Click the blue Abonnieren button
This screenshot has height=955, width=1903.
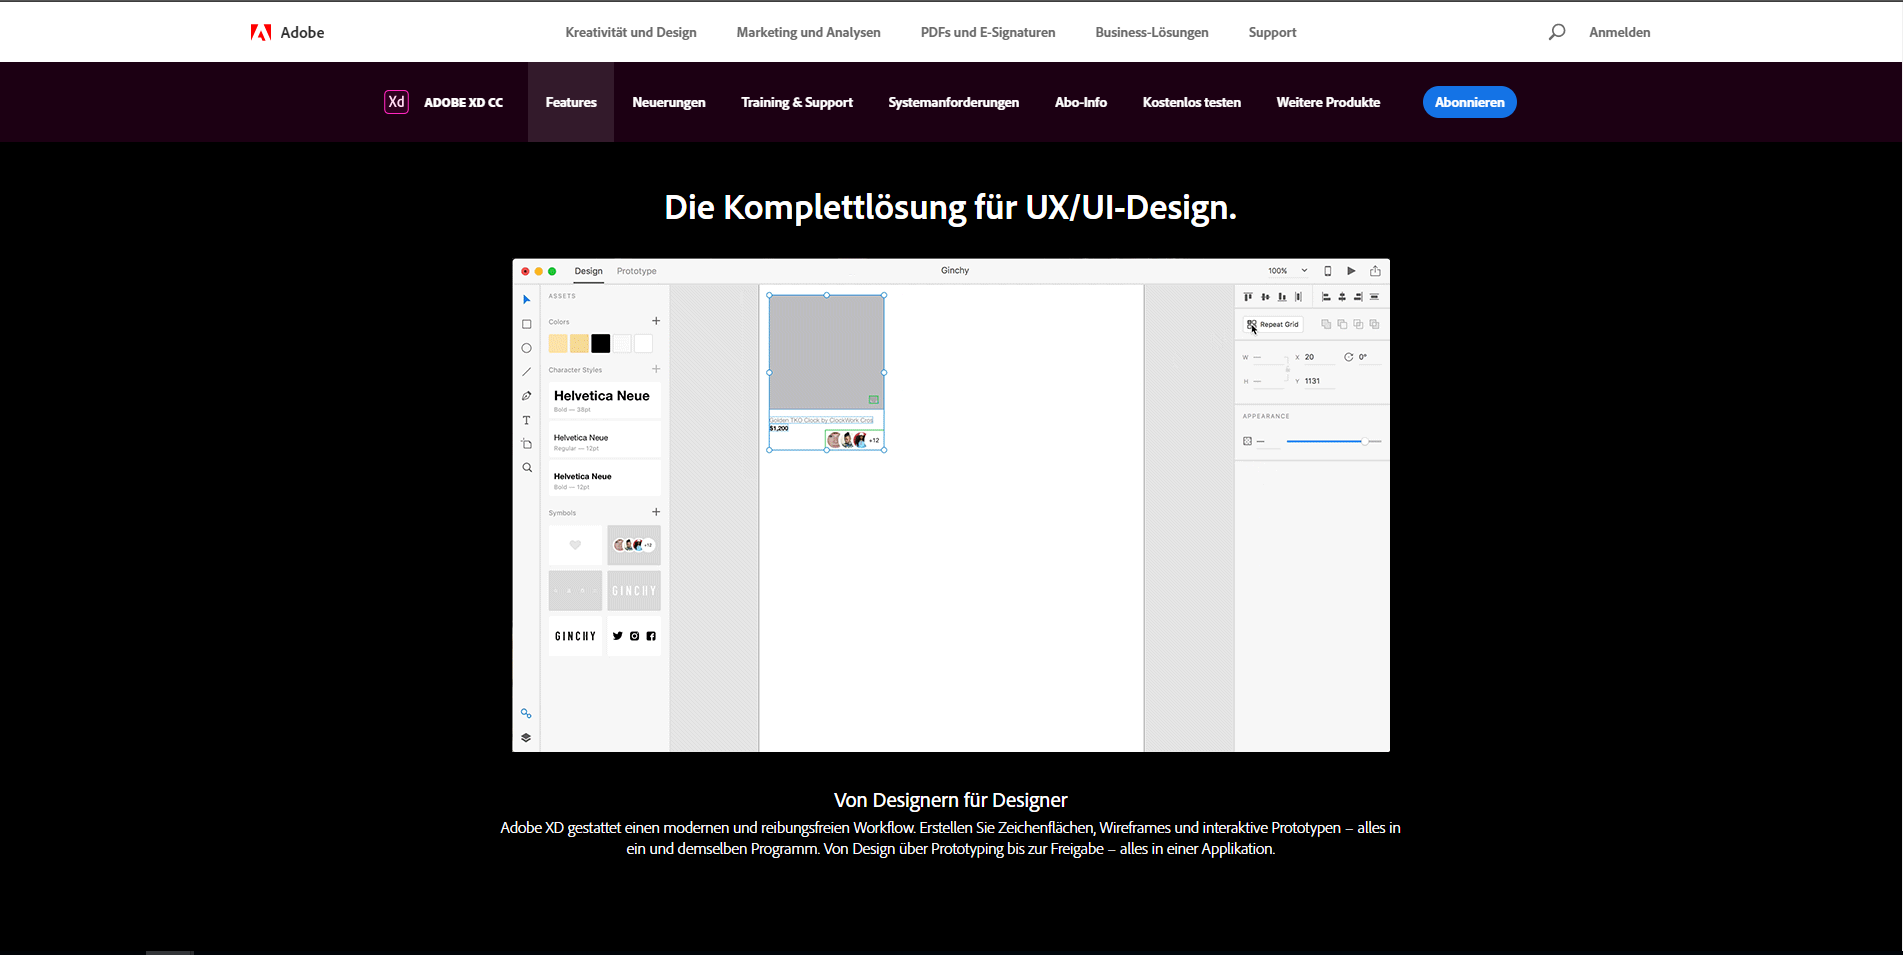pos(1470,102)
